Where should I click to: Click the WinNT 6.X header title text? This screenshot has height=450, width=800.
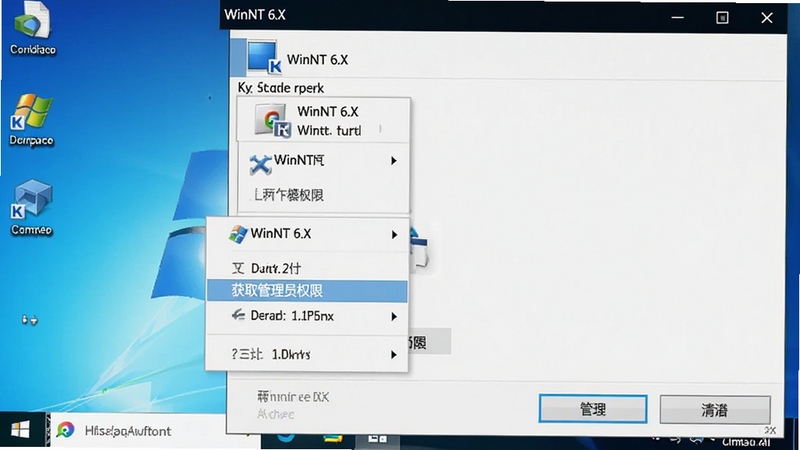pyautogui.click(x=317, y=60)
